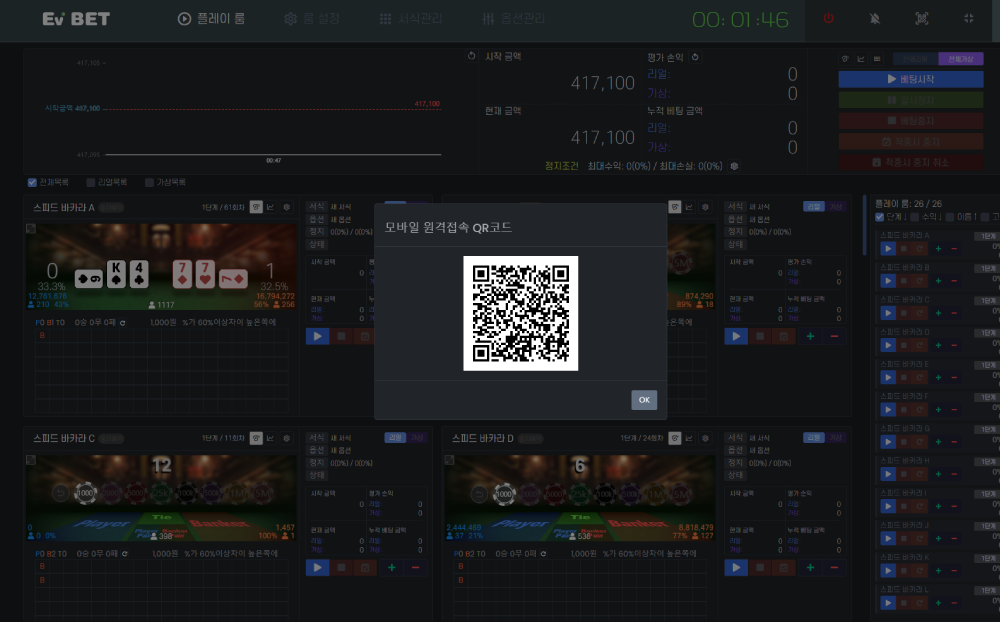Toggle the 수익 sort checkbox in room list

click(x=915, y=217)
